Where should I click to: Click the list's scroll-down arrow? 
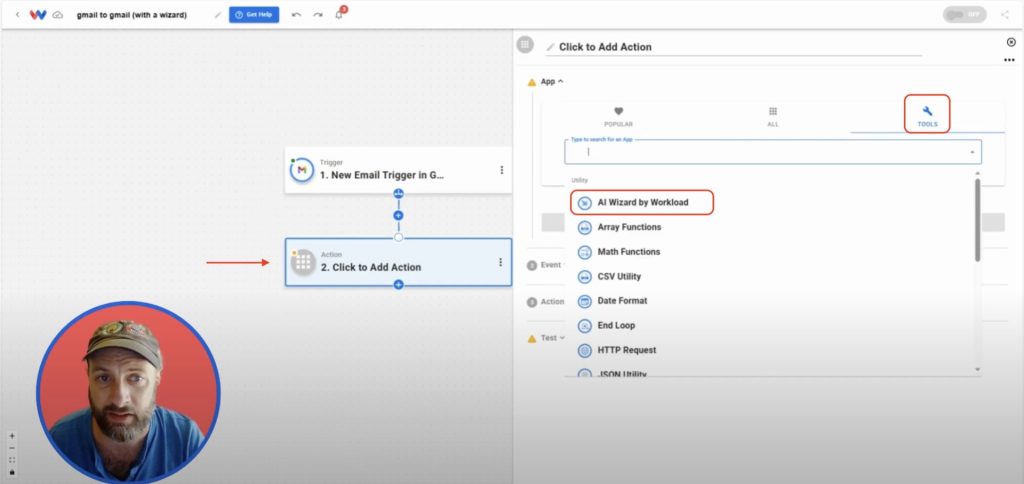pyautogui.click(x=977, y=370)
